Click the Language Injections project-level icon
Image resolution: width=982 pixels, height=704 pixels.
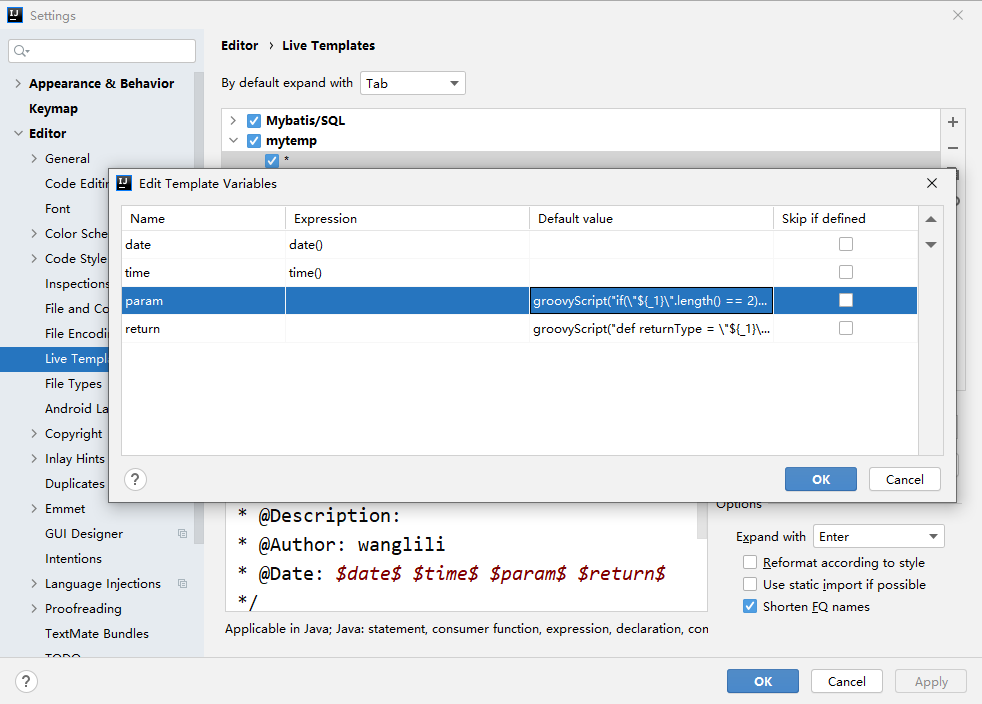[x=182, y=584]
